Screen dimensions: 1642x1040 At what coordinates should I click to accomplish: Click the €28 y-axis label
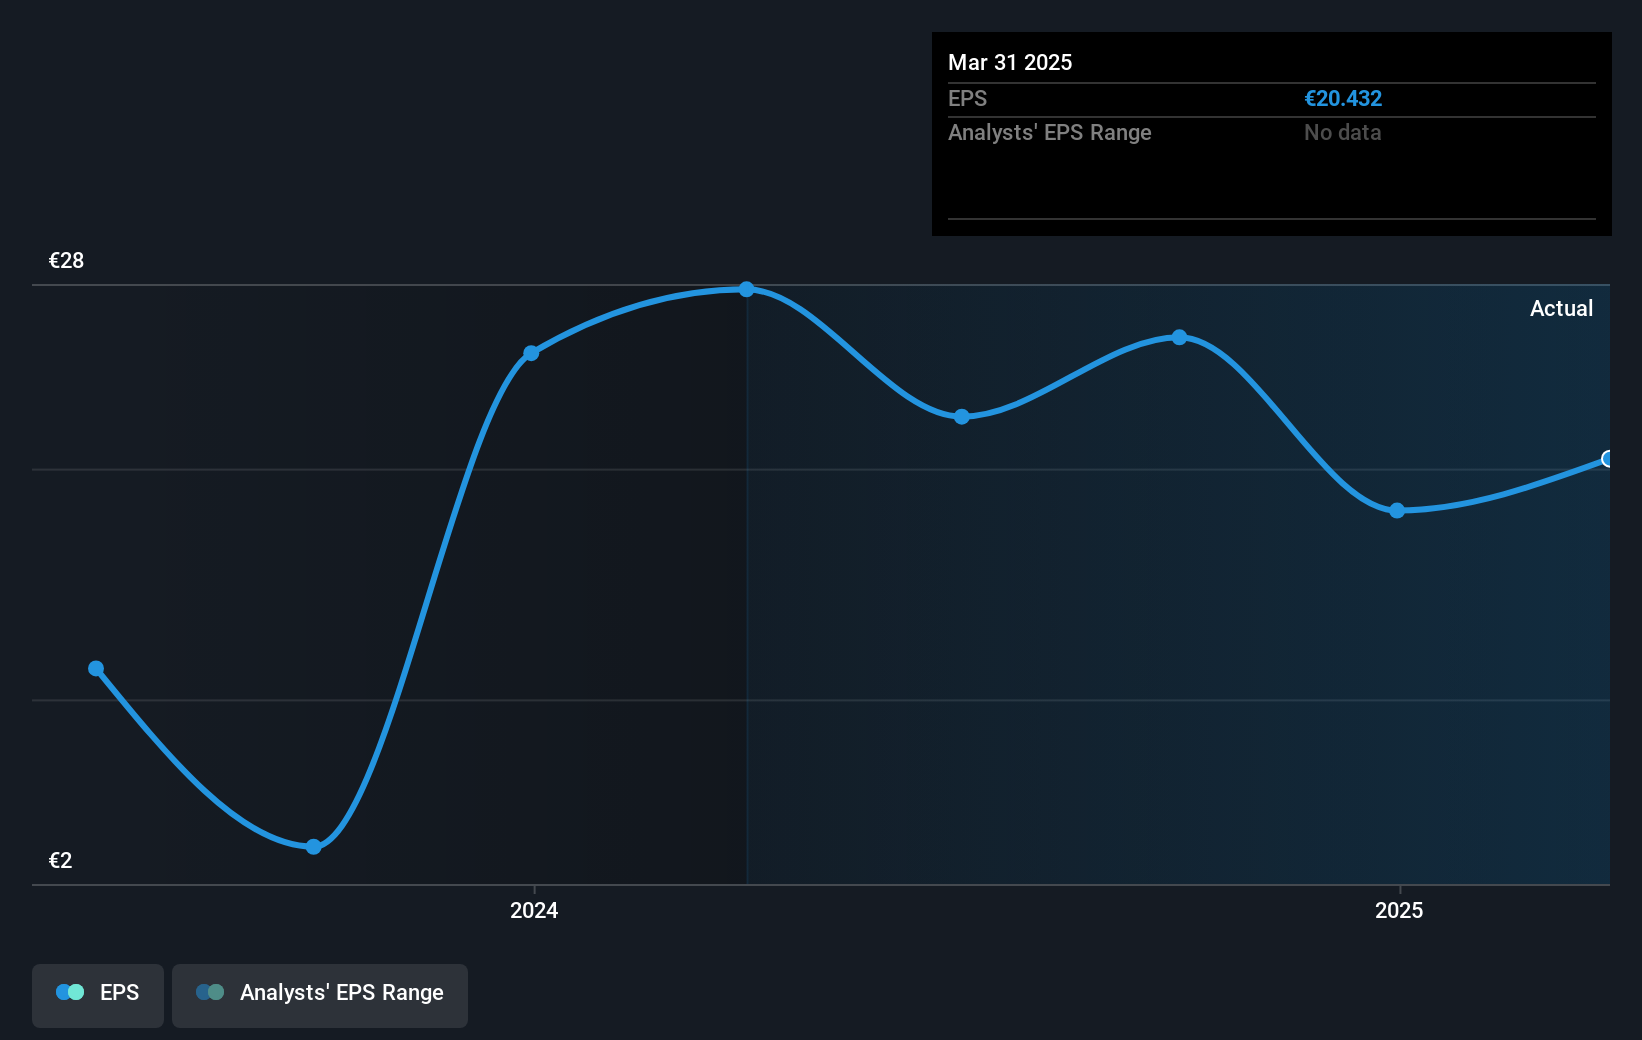point(67,260)
